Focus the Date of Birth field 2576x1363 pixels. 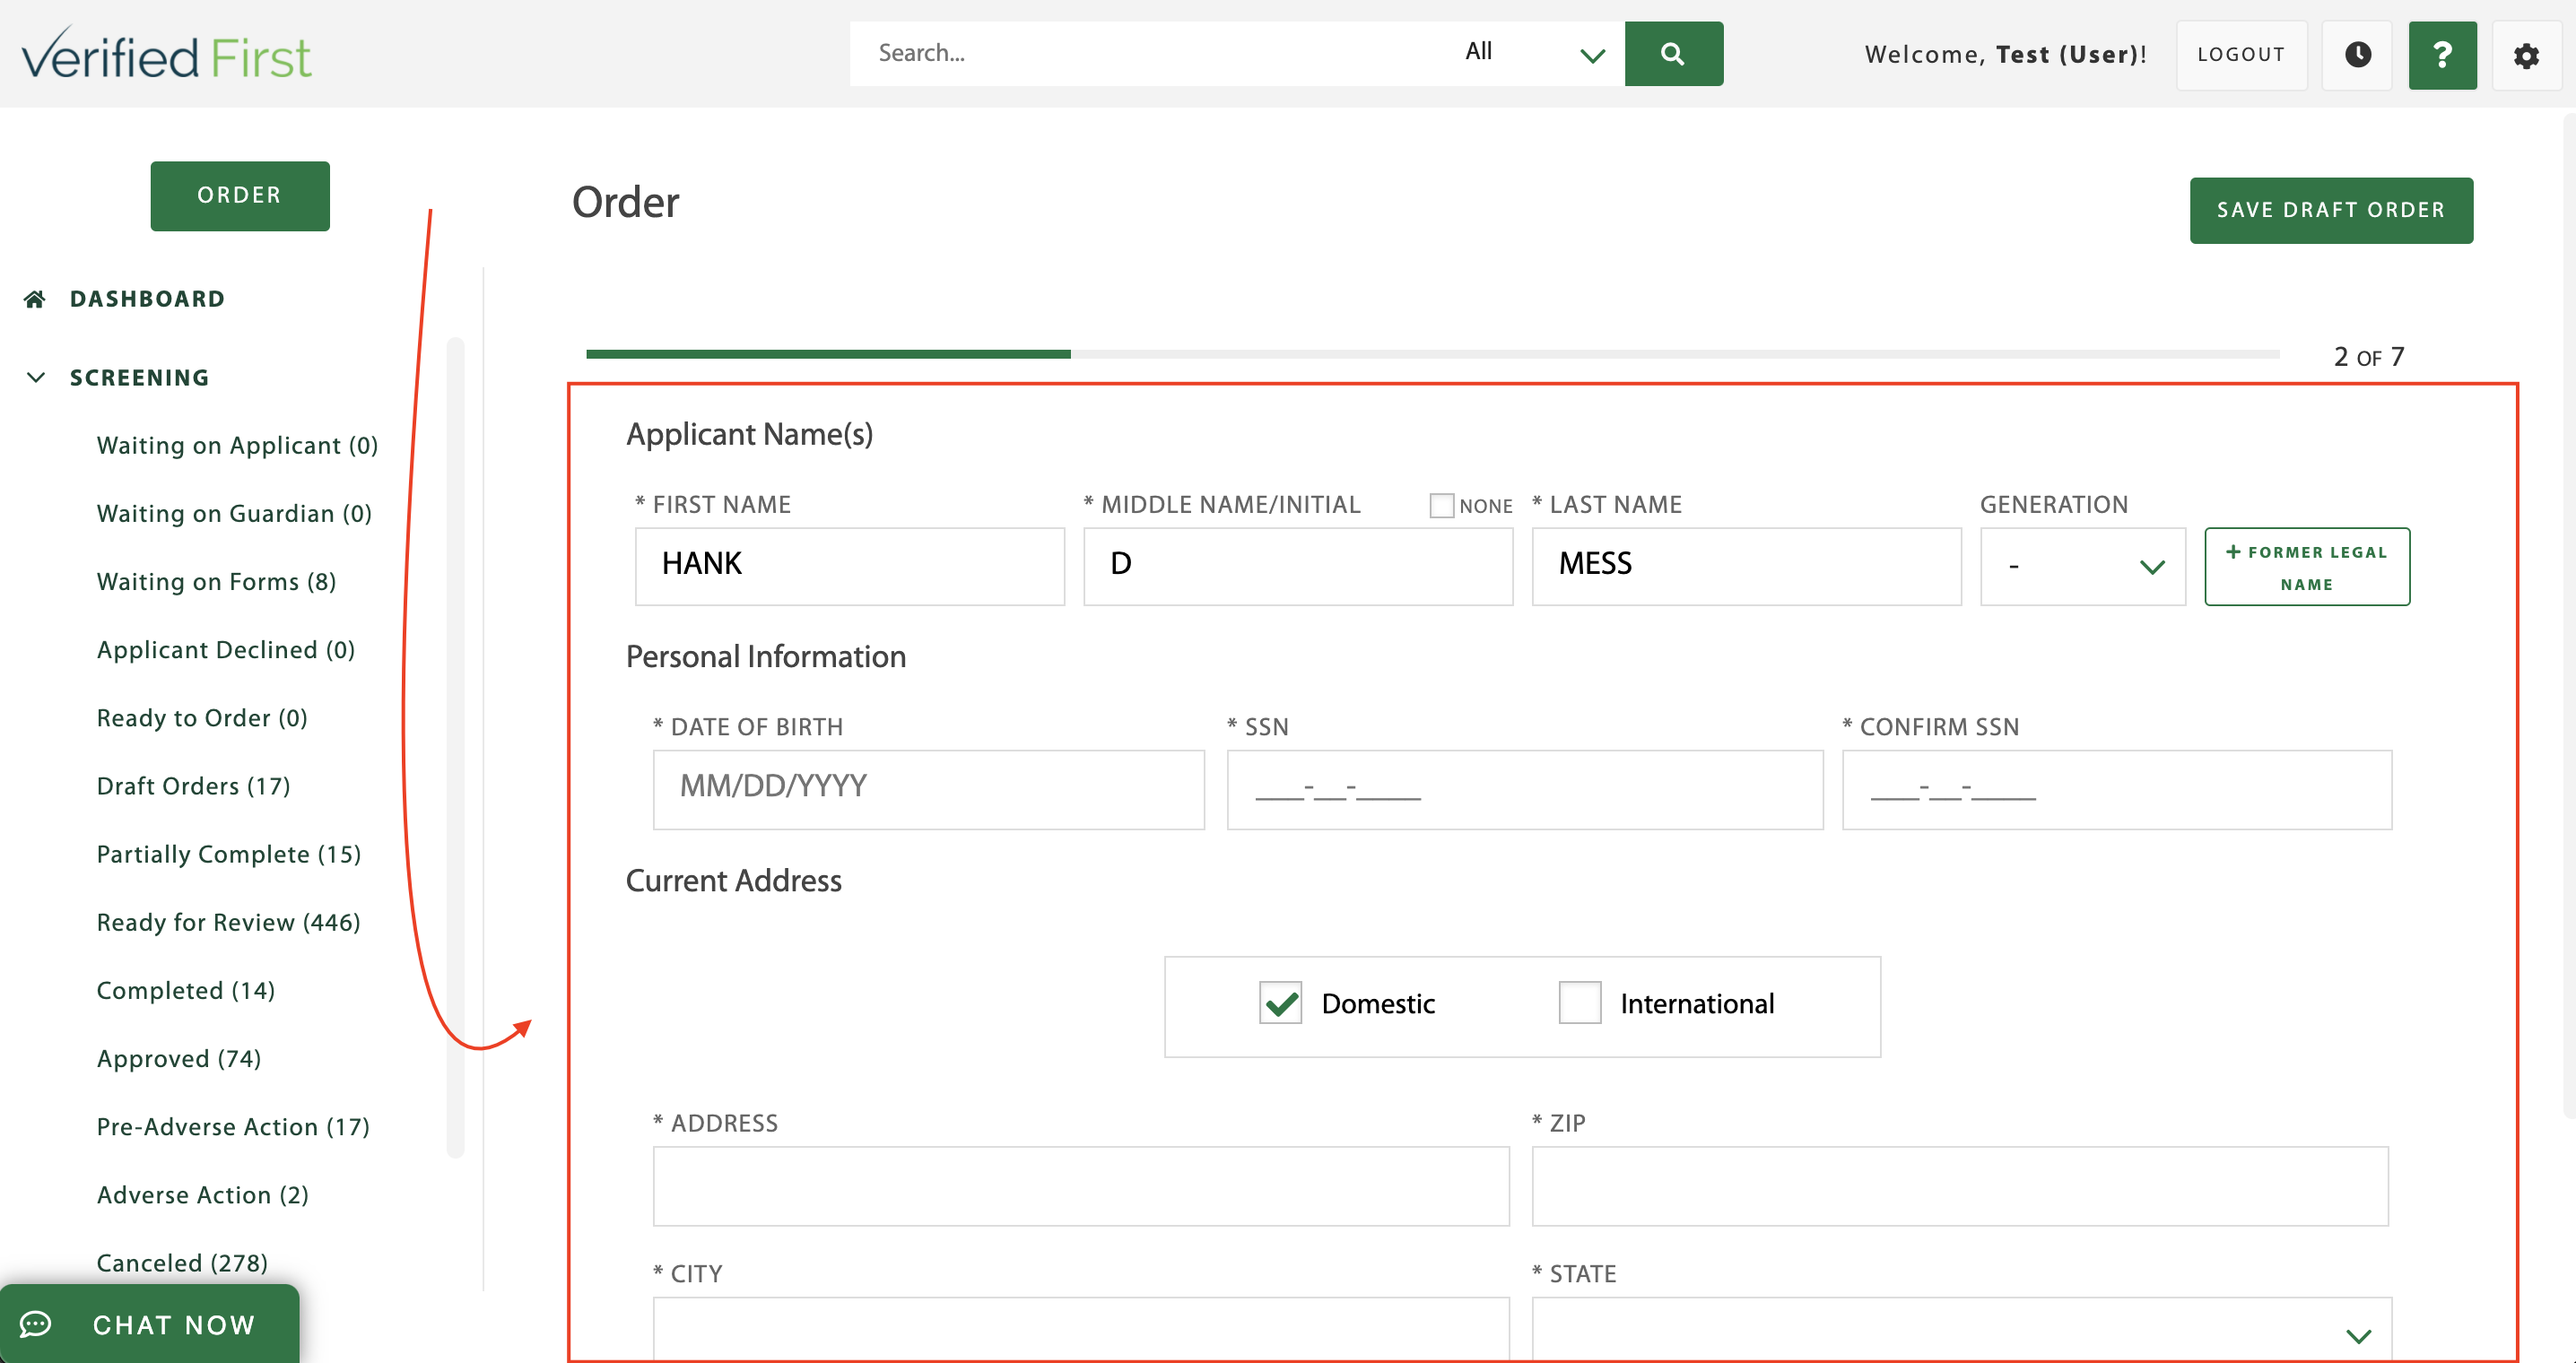928,790
